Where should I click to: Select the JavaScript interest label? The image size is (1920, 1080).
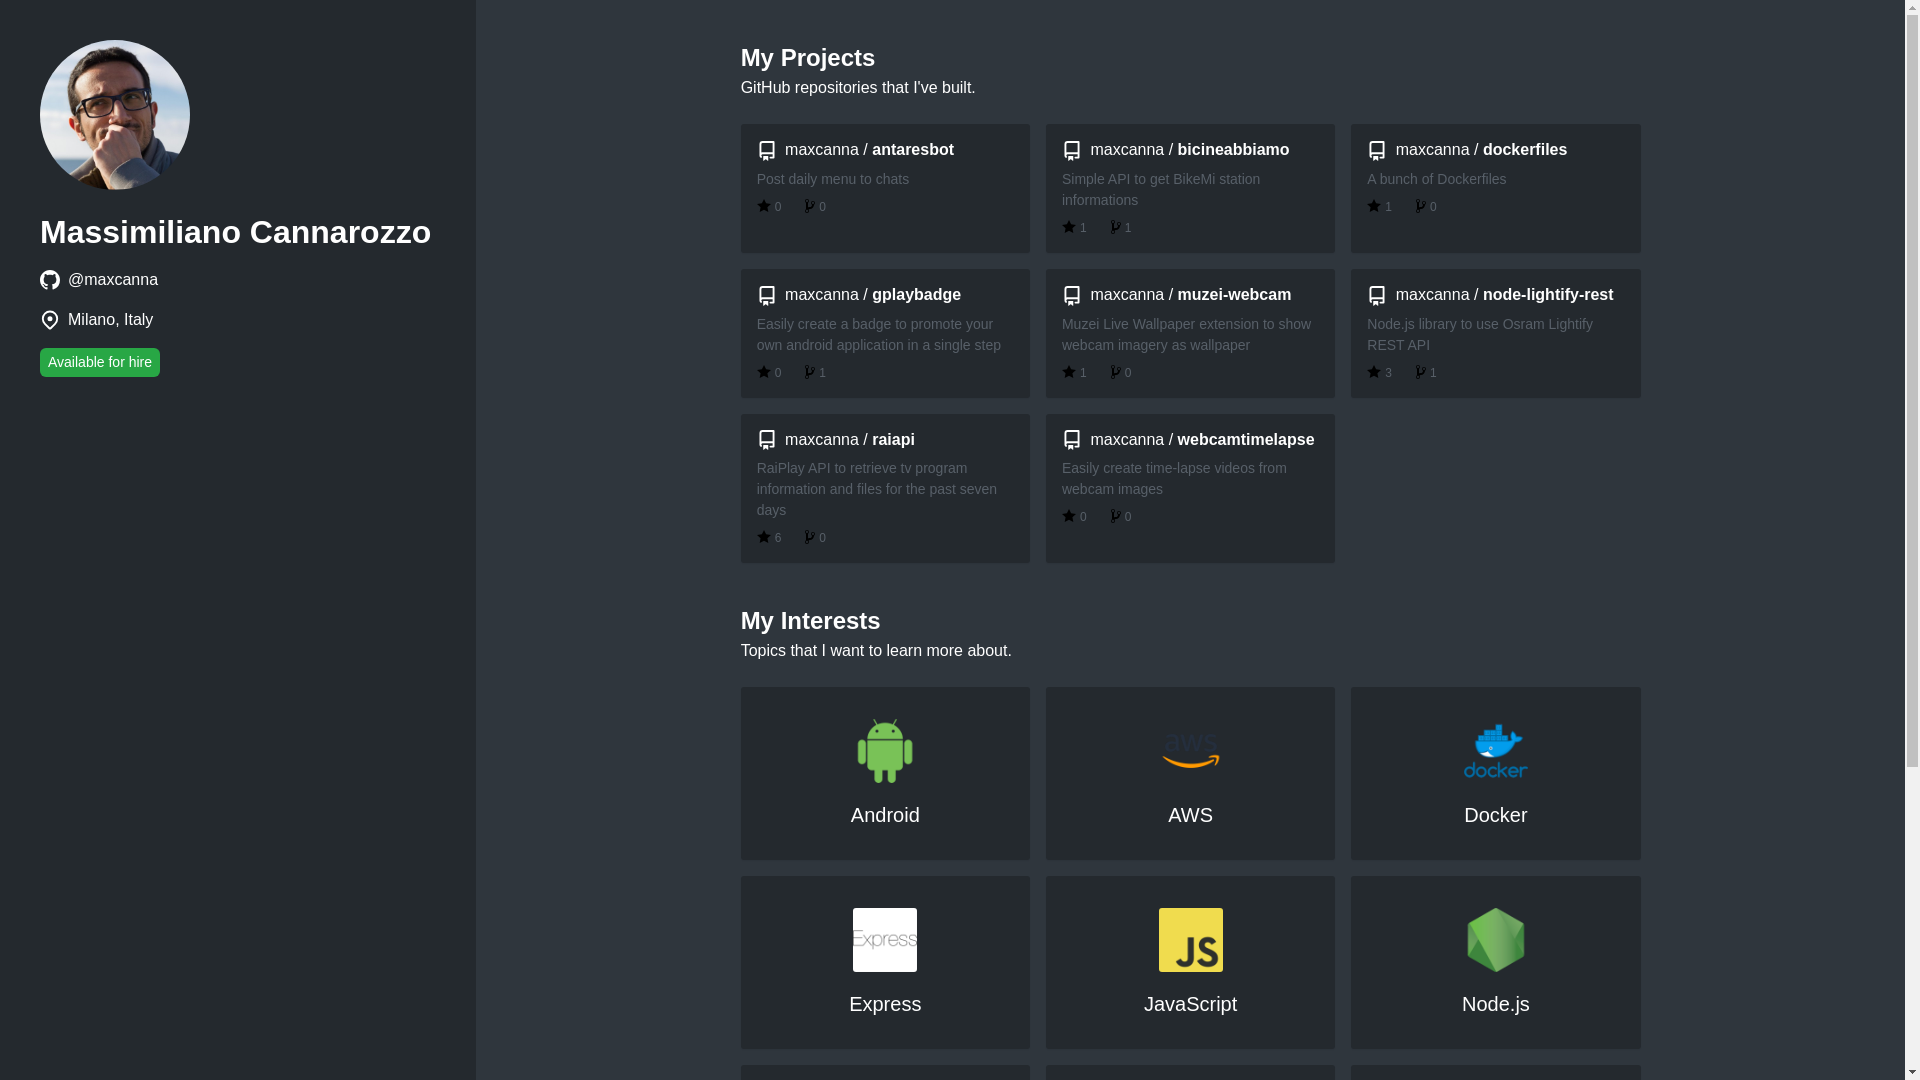[1190, 1004]
